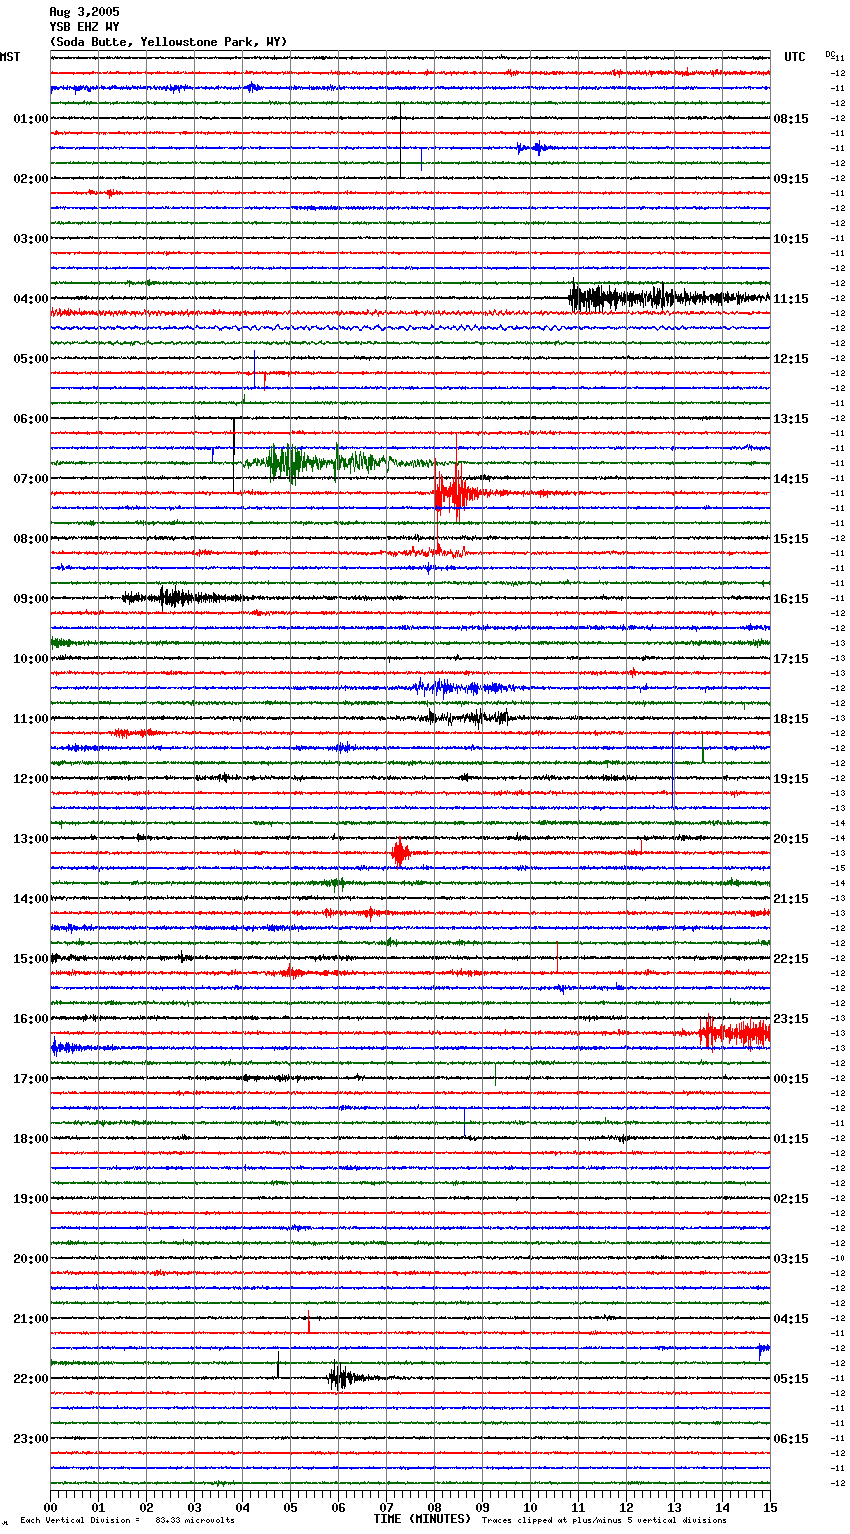Image resolution: width=850 pixels, height=1534 pixels.
Task: Click the 23:15 UTC time label
Action: coord(791,1019)
